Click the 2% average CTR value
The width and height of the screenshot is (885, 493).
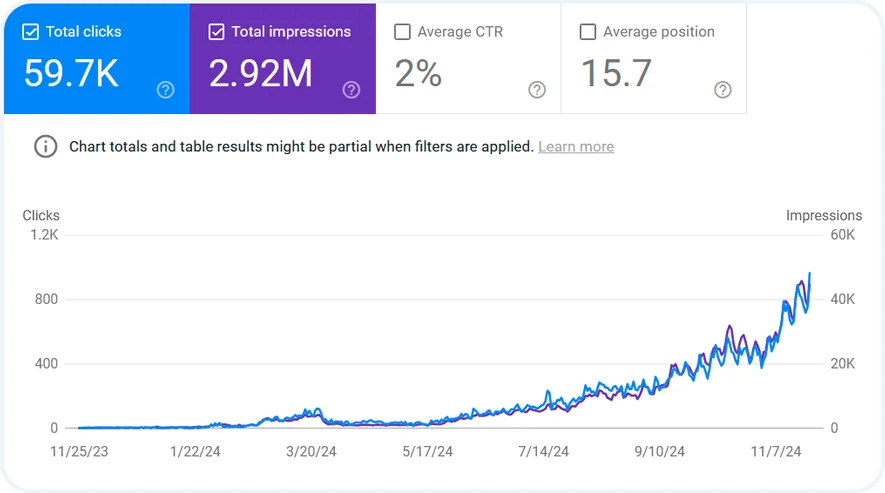point(418,73)
